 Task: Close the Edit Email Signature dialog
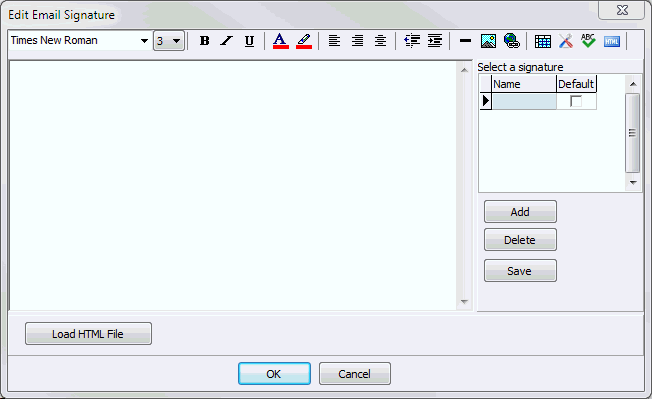point(622,10)
